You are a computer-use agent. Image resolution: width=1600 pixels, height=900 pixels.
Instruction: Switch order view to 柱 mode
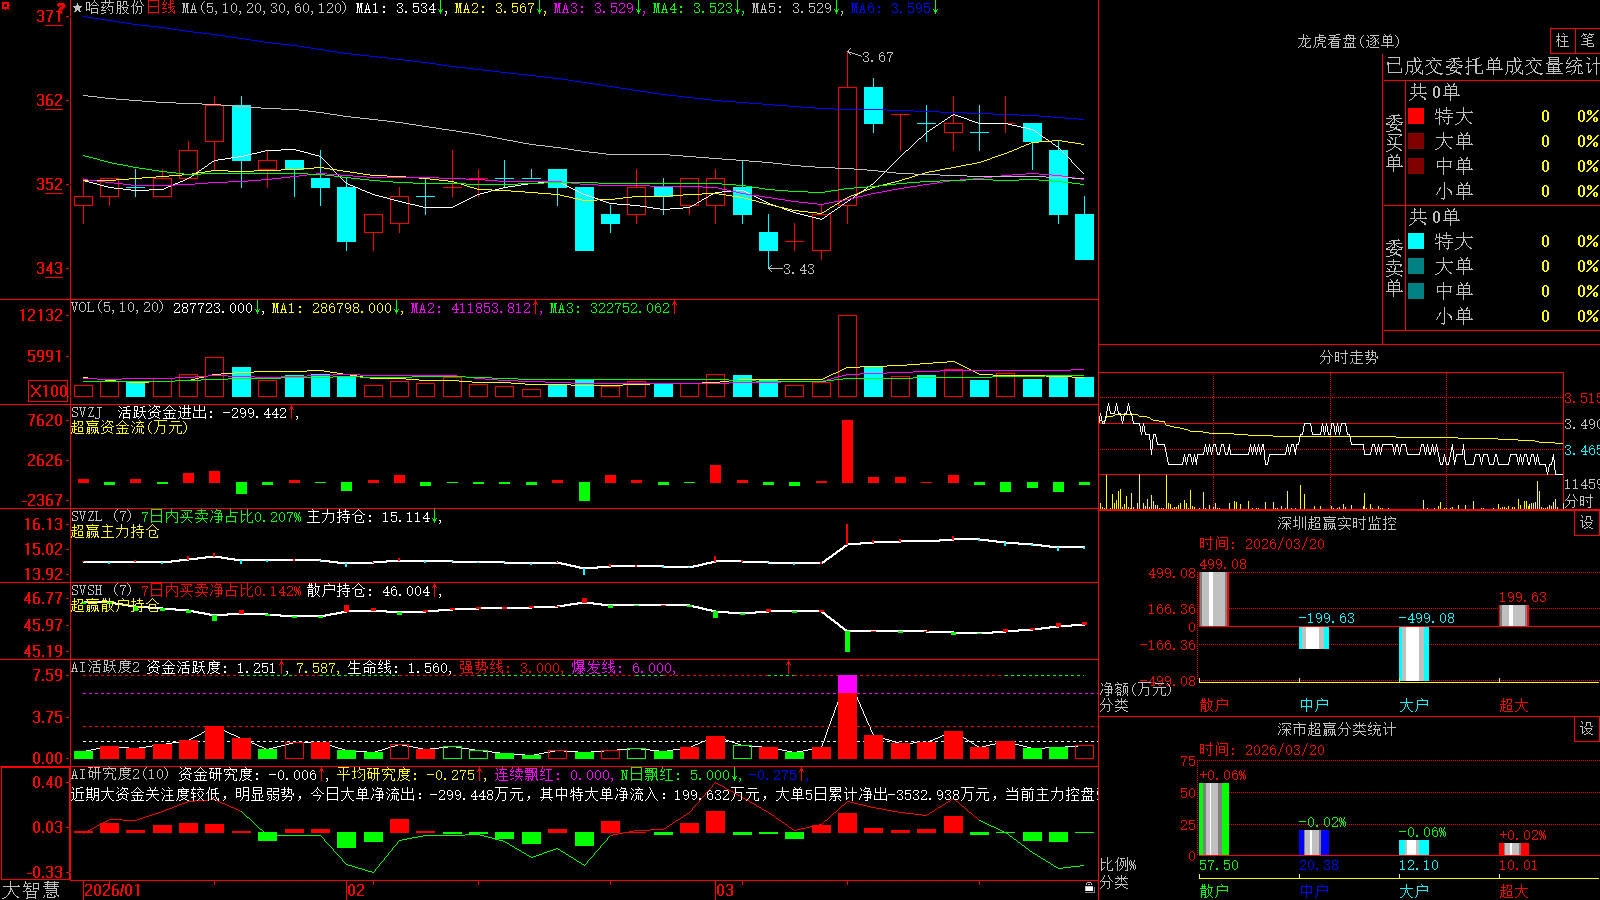[1562, 40]
